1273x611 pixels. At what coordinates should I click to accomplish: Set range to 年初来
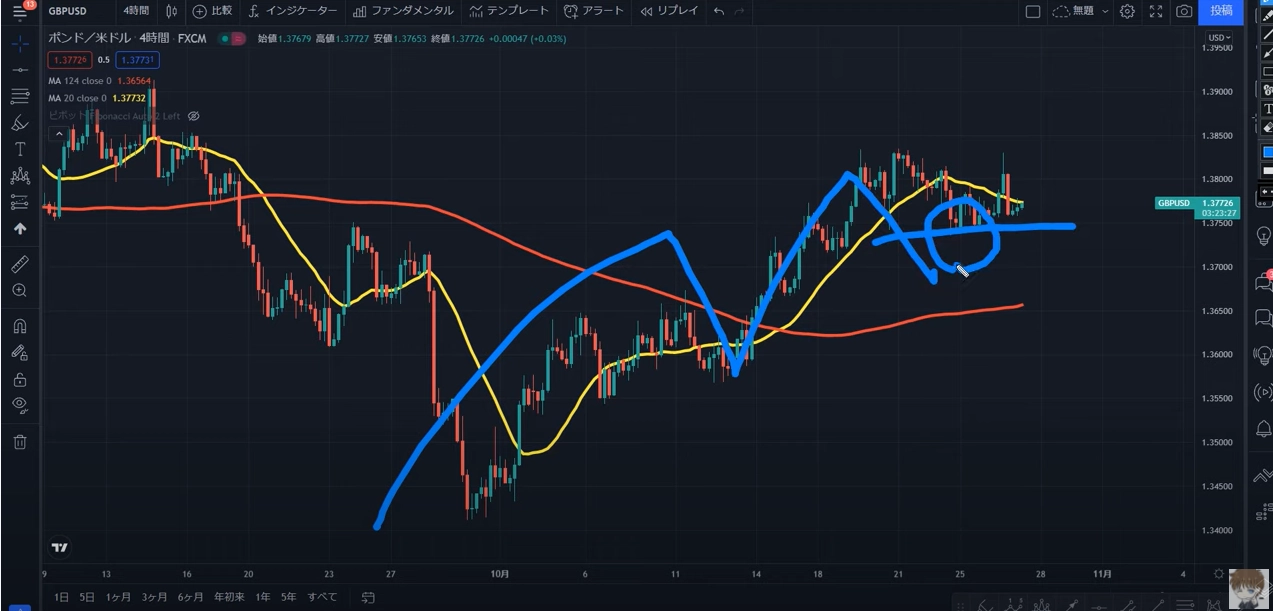pyautogui.click(x=230, y=597)
